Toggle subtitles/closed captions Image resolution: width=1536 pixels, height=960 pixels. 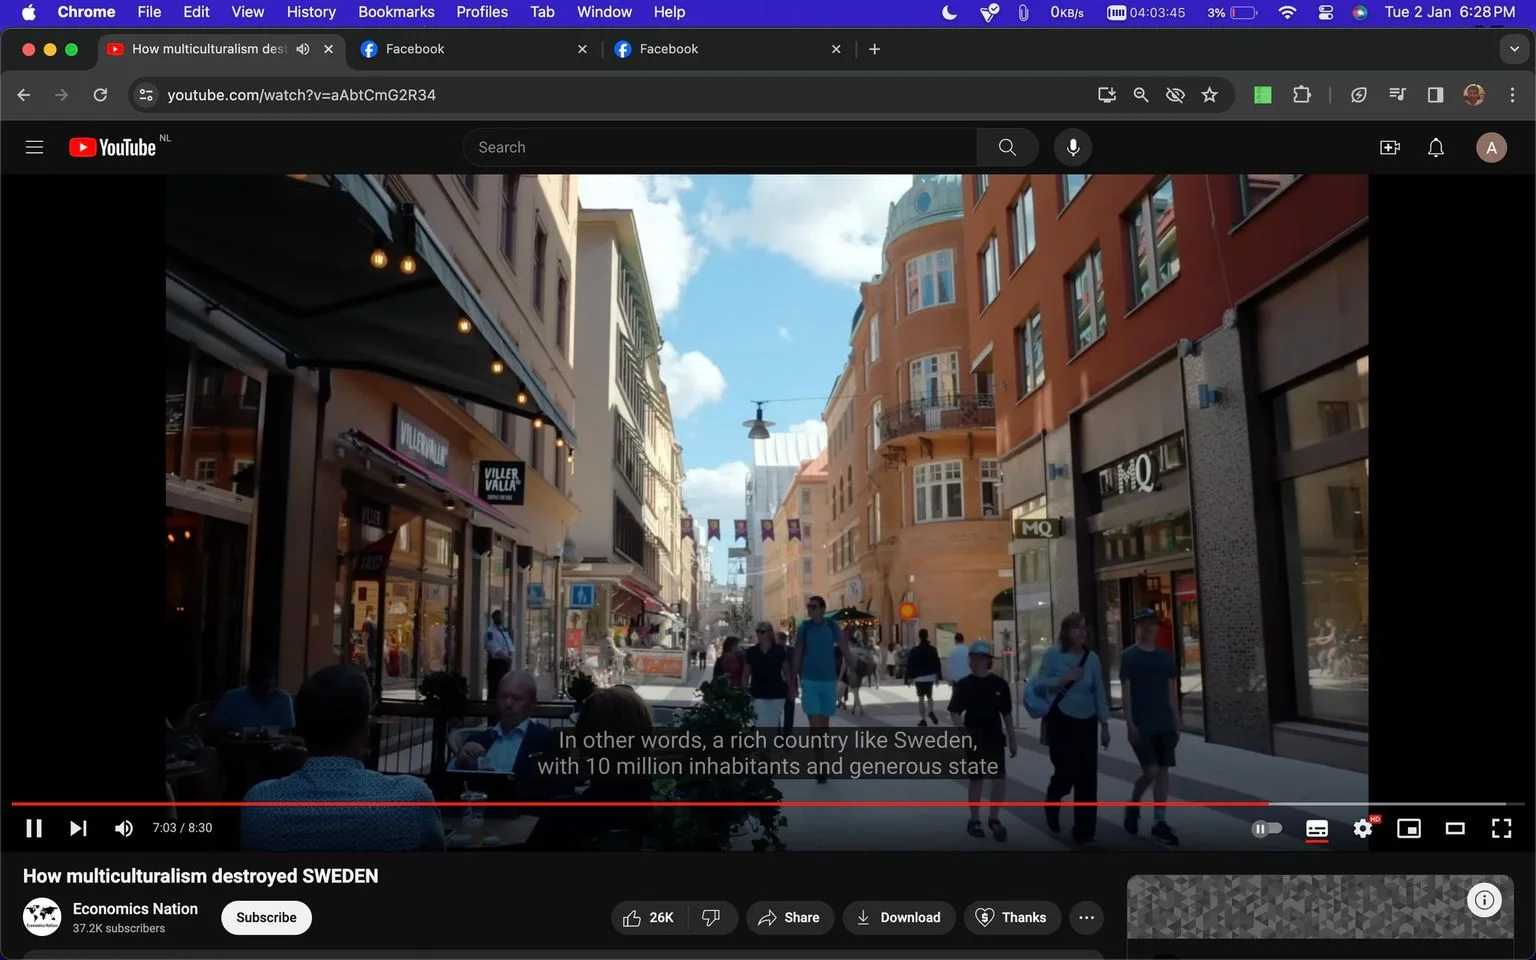[x=1317, y=828]
